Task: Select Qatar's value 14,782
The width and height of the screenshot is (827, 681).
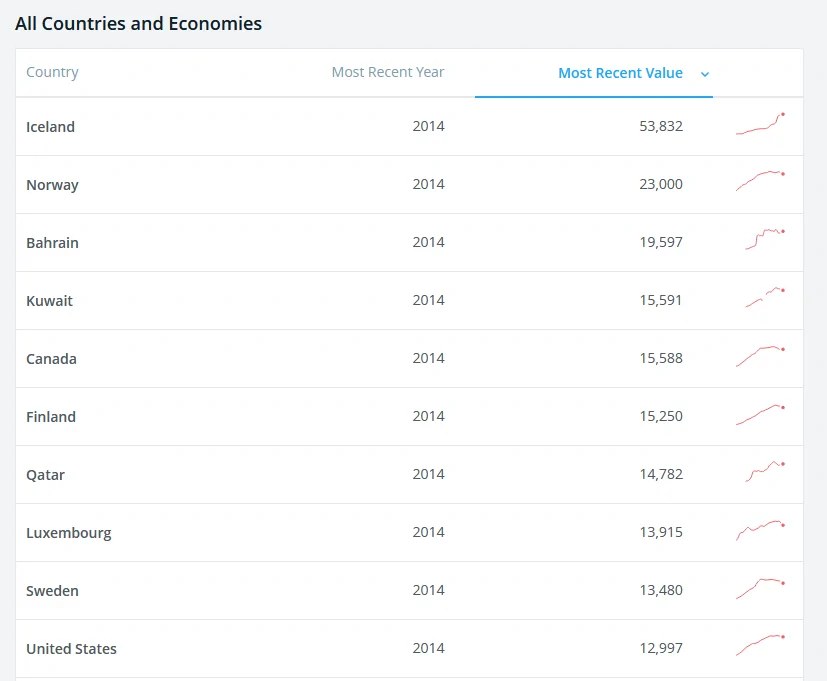Action: pyautogui.click(x=661, y=474)
